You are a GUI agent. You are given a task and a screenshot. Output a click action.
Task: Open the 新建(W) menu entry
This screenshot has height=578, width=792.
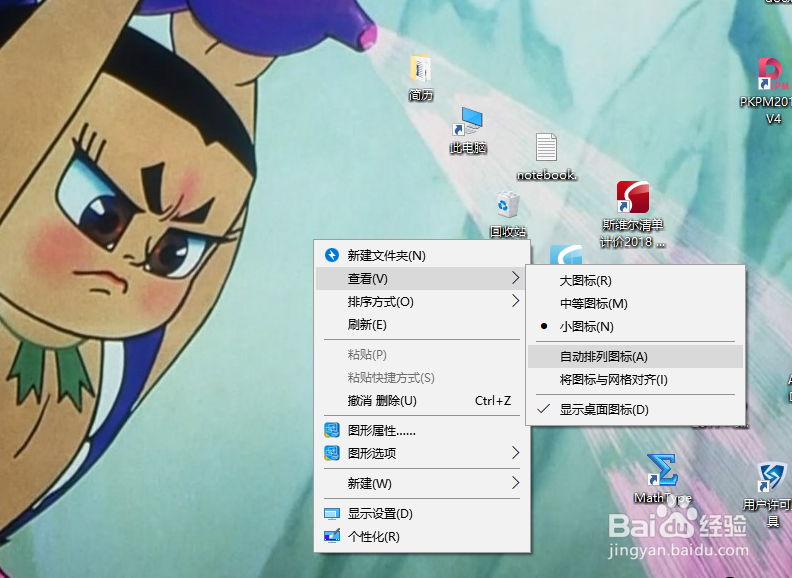coord(422,484)
